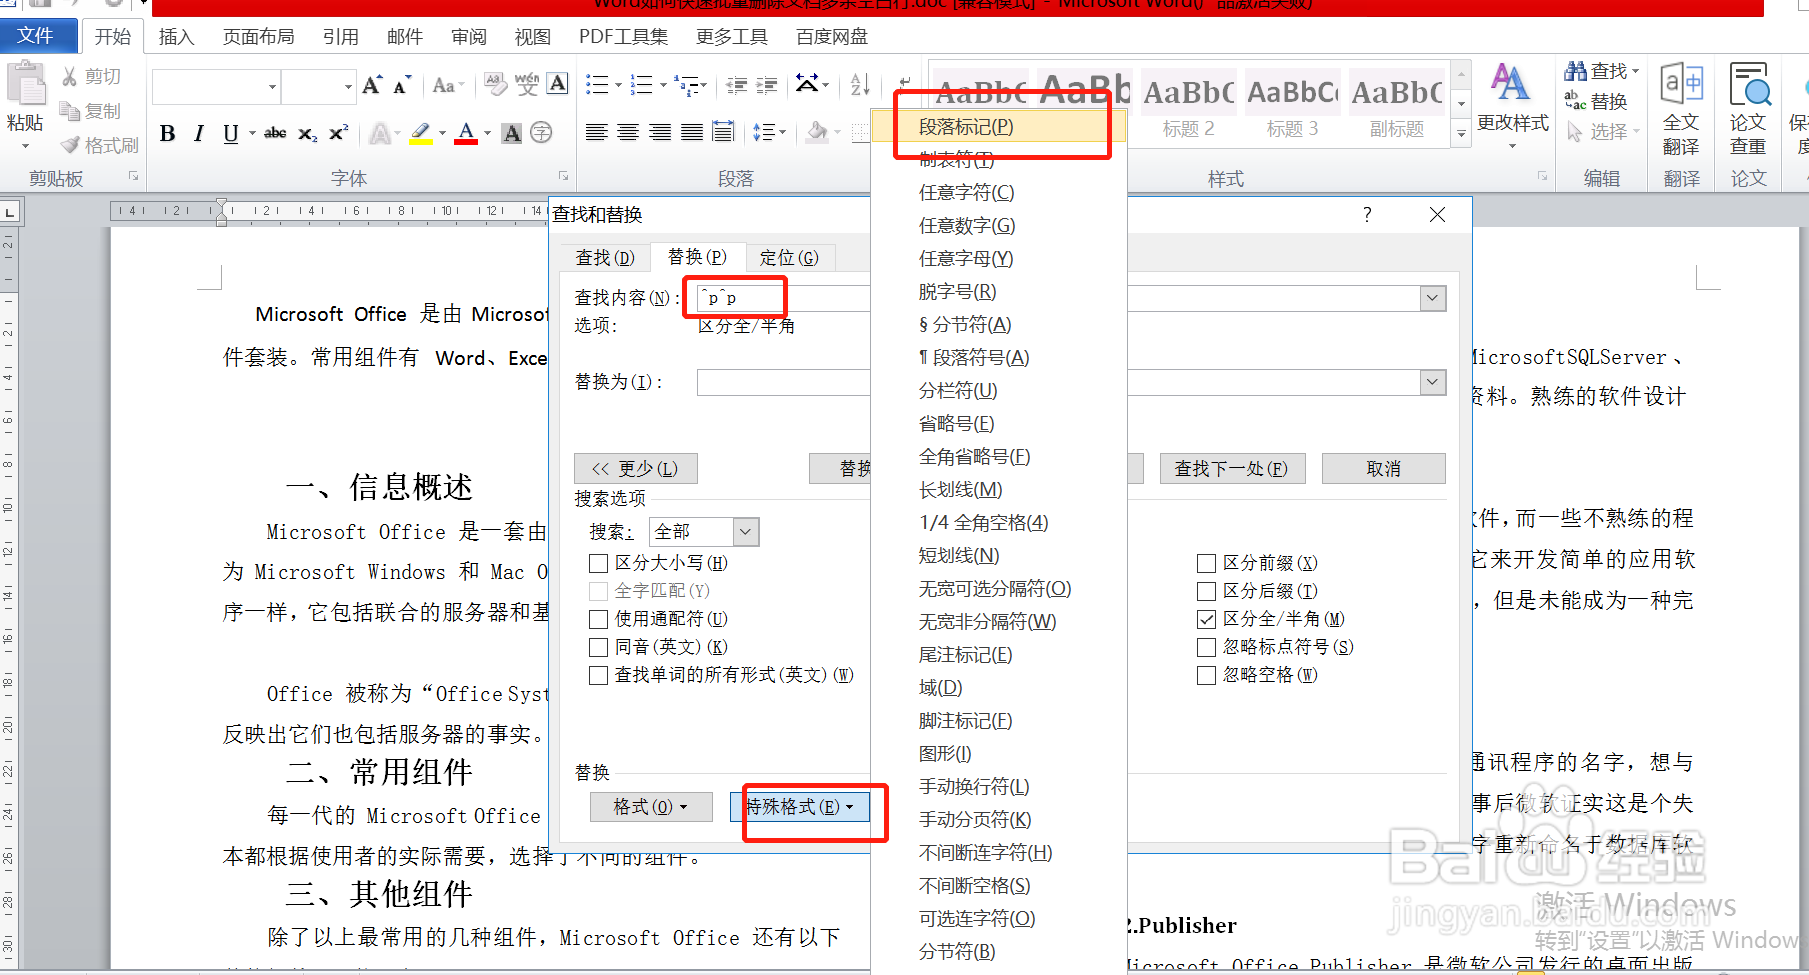
Task: Choose Any Character from special menu
Action: (966, 192)
